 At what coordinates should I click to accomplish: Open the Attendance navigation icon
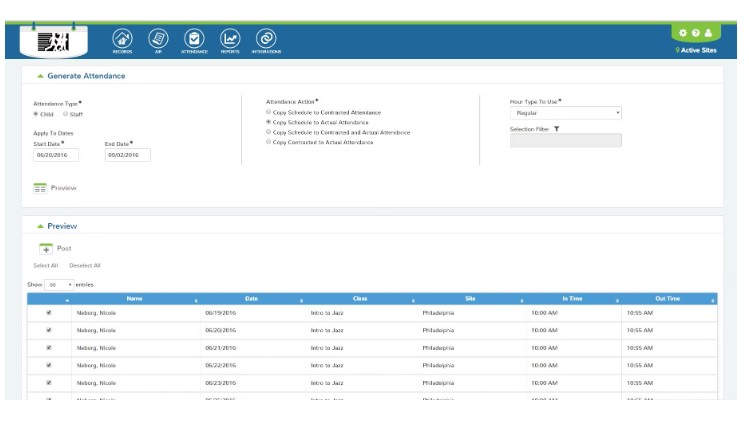coord(194,38)
